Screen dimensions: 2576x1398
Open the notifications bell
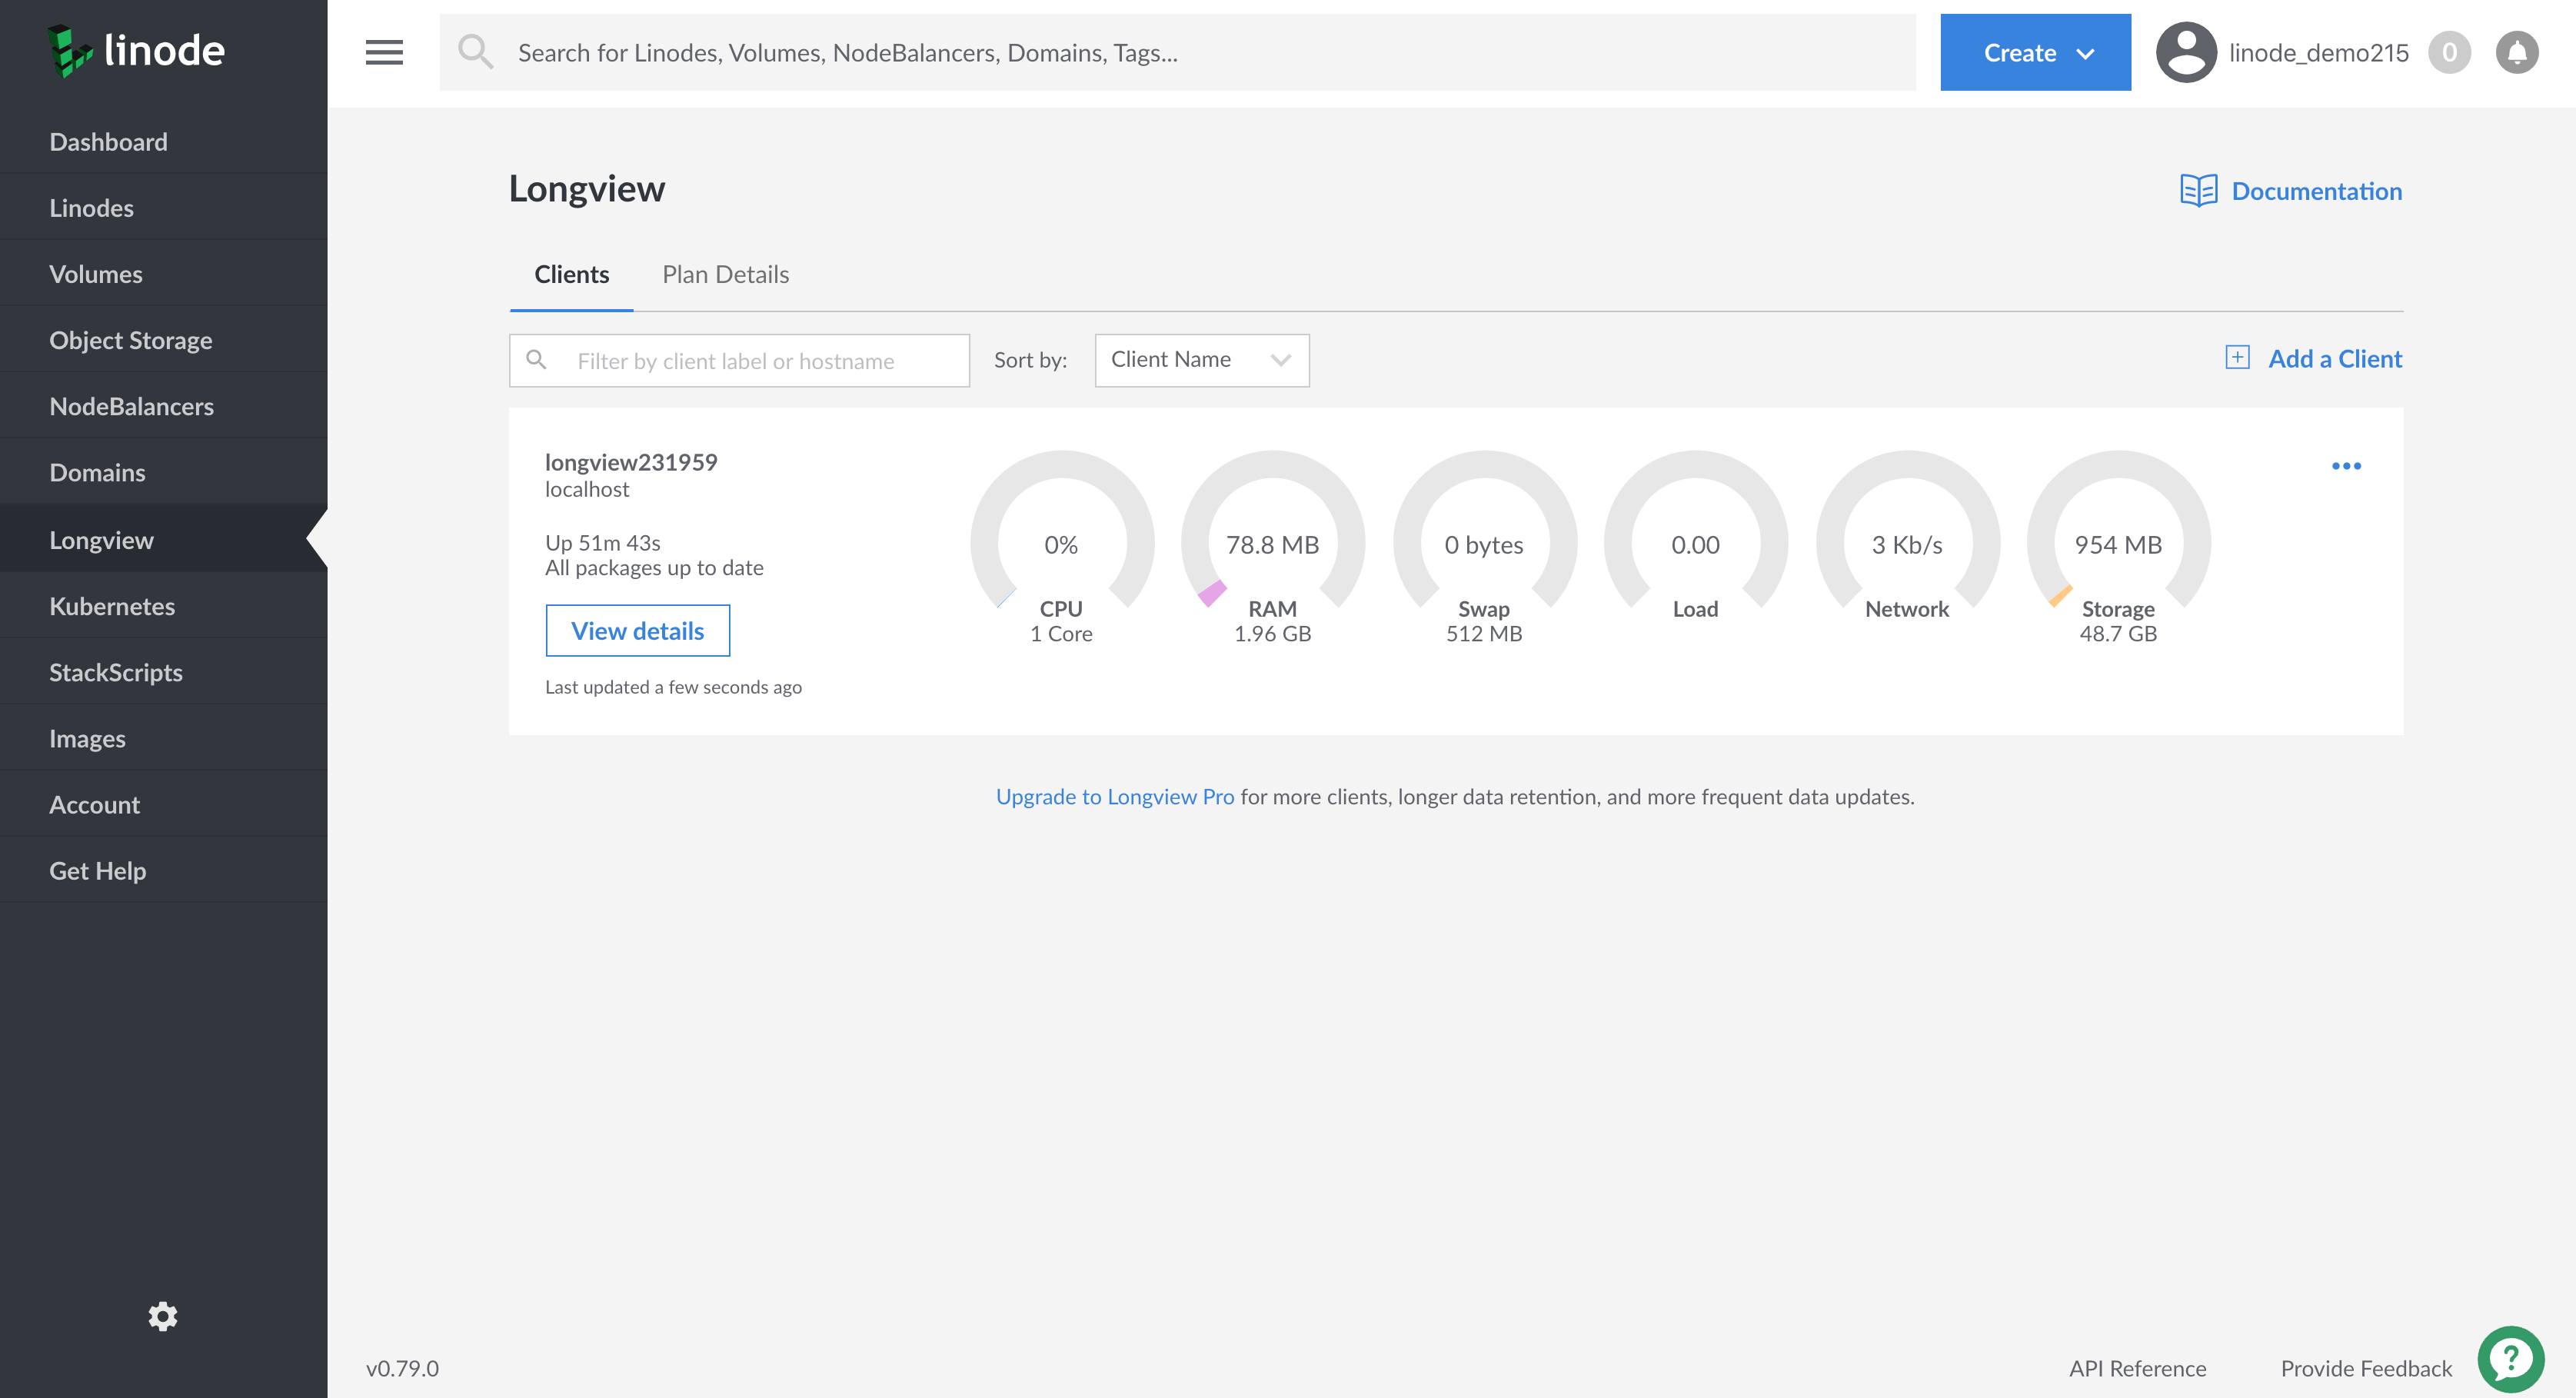coord(2517,52)
